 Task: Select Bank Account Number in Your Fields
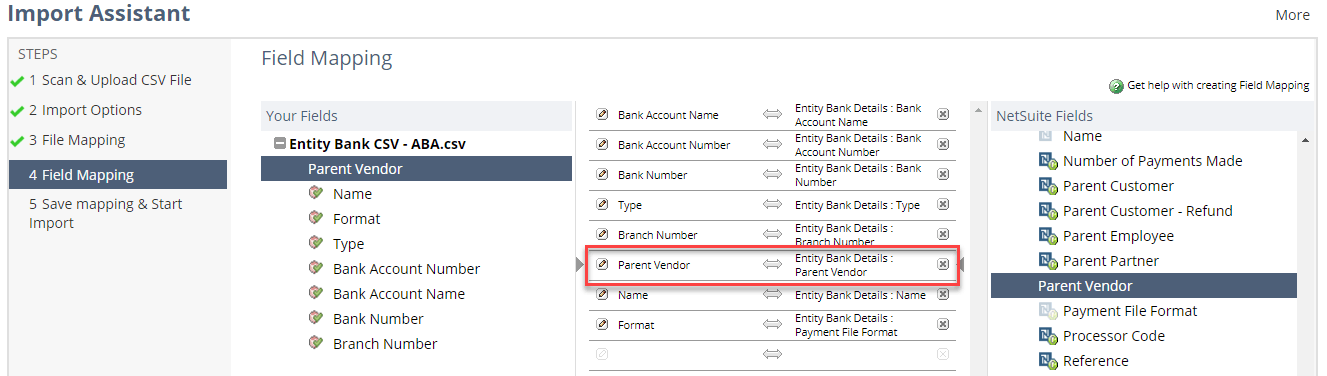(x=407, y=269)
